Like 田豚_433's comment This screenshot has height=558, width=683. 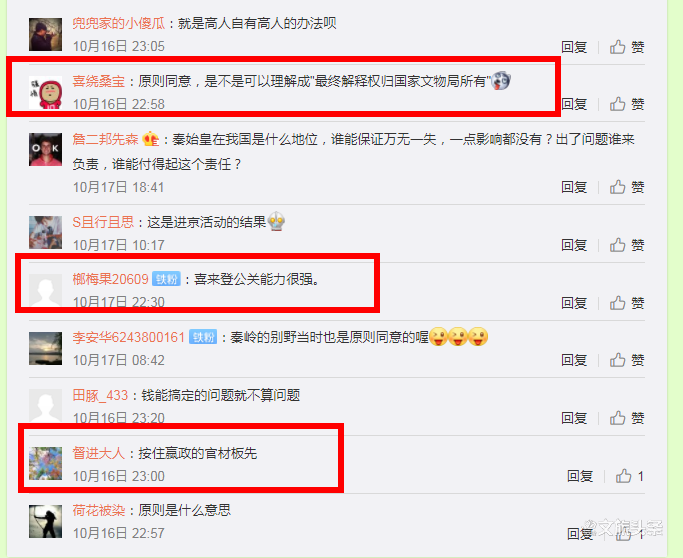tap(626, 418)
